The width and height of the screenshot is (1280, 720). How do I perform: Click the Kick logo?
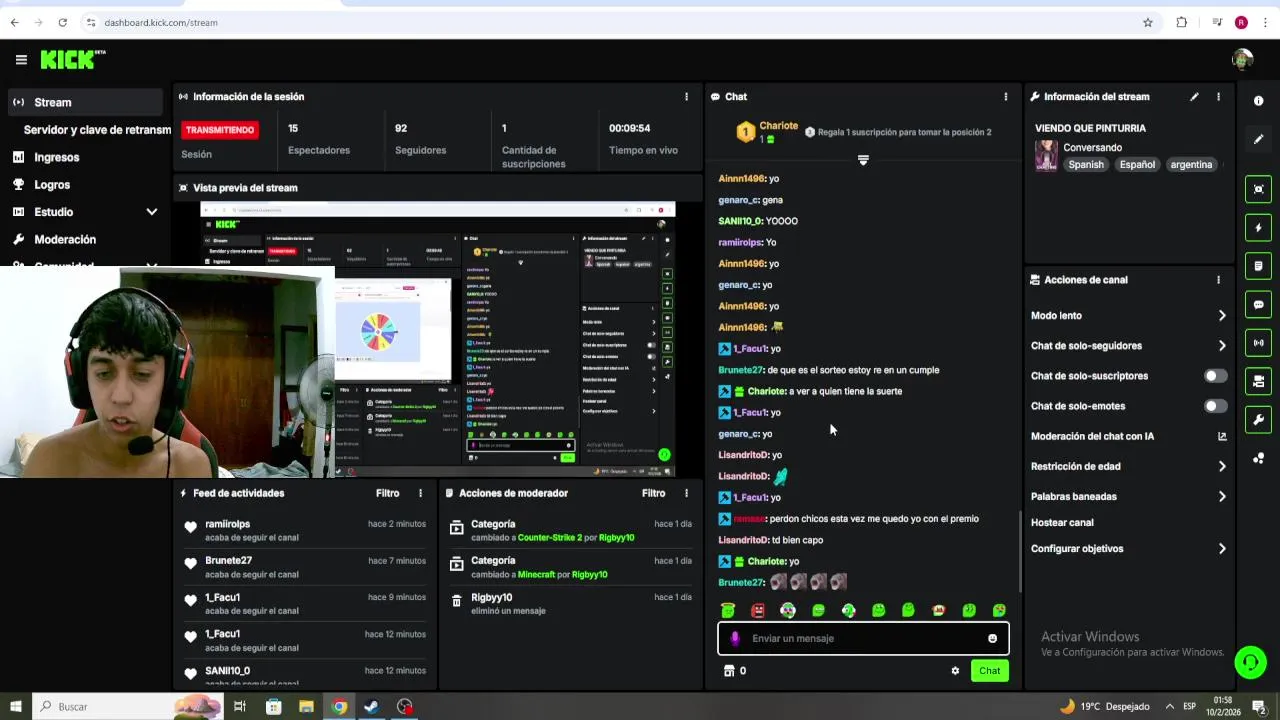[73, 60]
